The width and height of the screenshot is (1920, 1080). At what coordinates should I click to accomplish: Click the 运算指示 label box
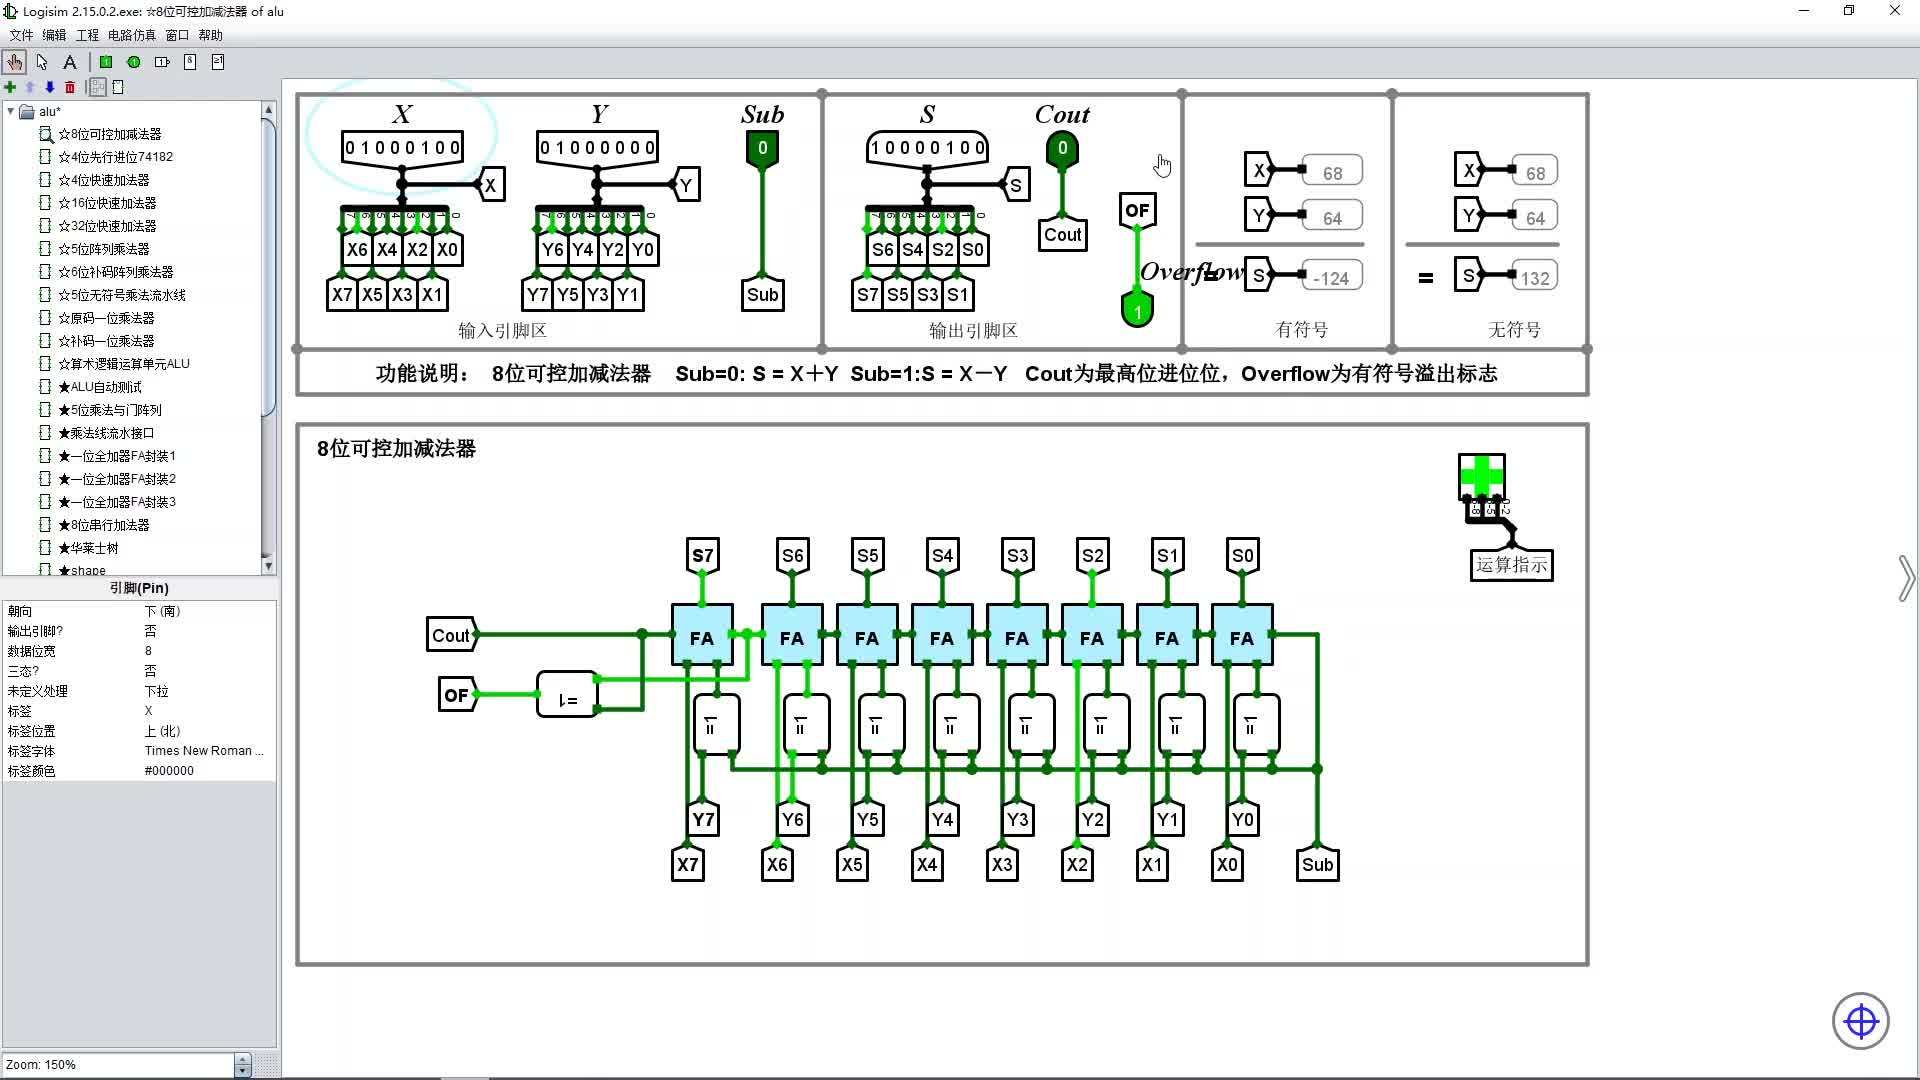tap(1511, 565)
